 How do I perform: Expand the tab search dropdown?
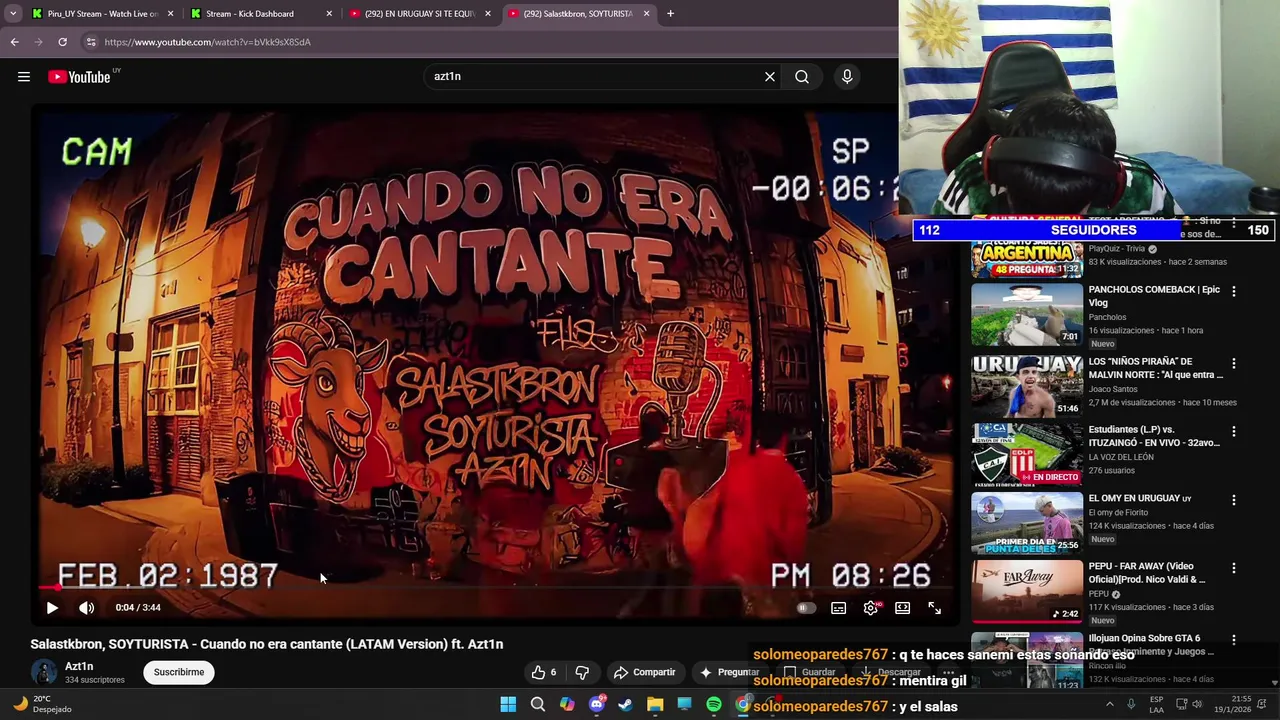[12, 14]
